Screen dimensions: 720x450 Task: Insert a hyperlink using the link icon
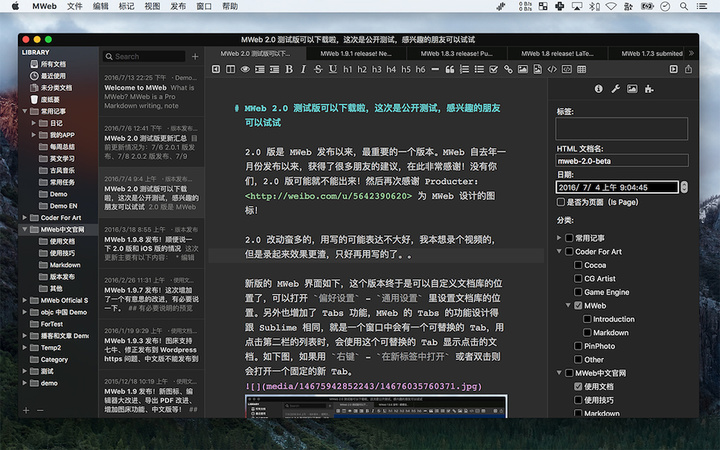[x=508, y=69]
